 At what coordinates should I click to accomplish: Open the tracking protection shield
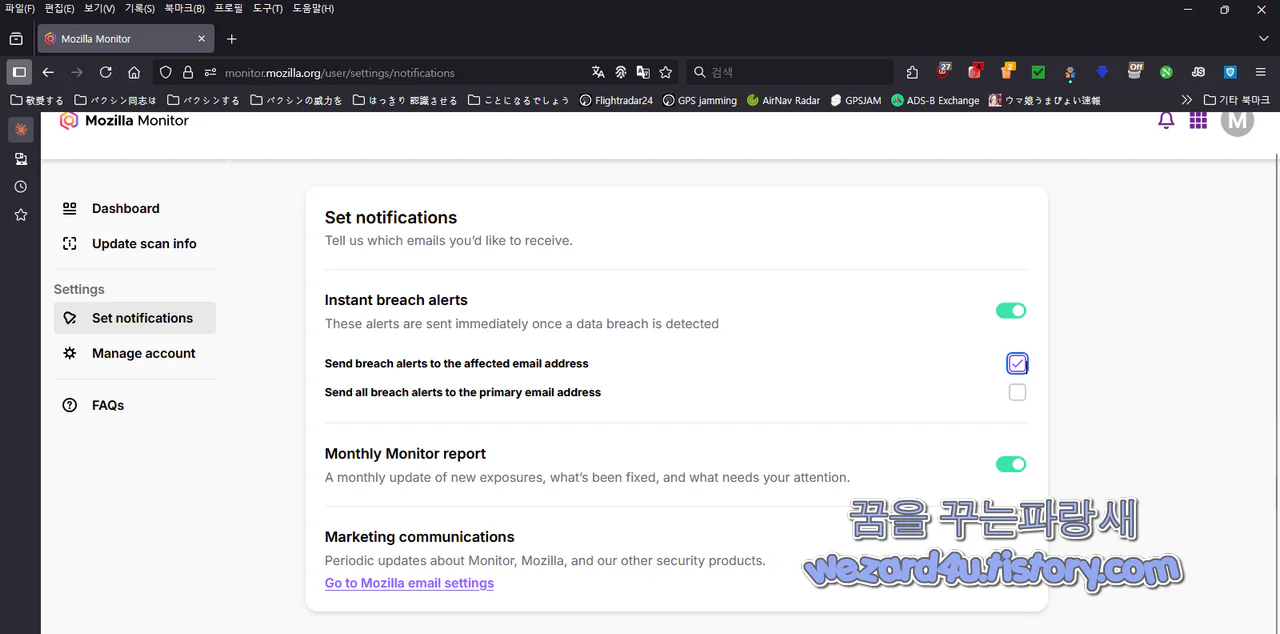(166, 72)
